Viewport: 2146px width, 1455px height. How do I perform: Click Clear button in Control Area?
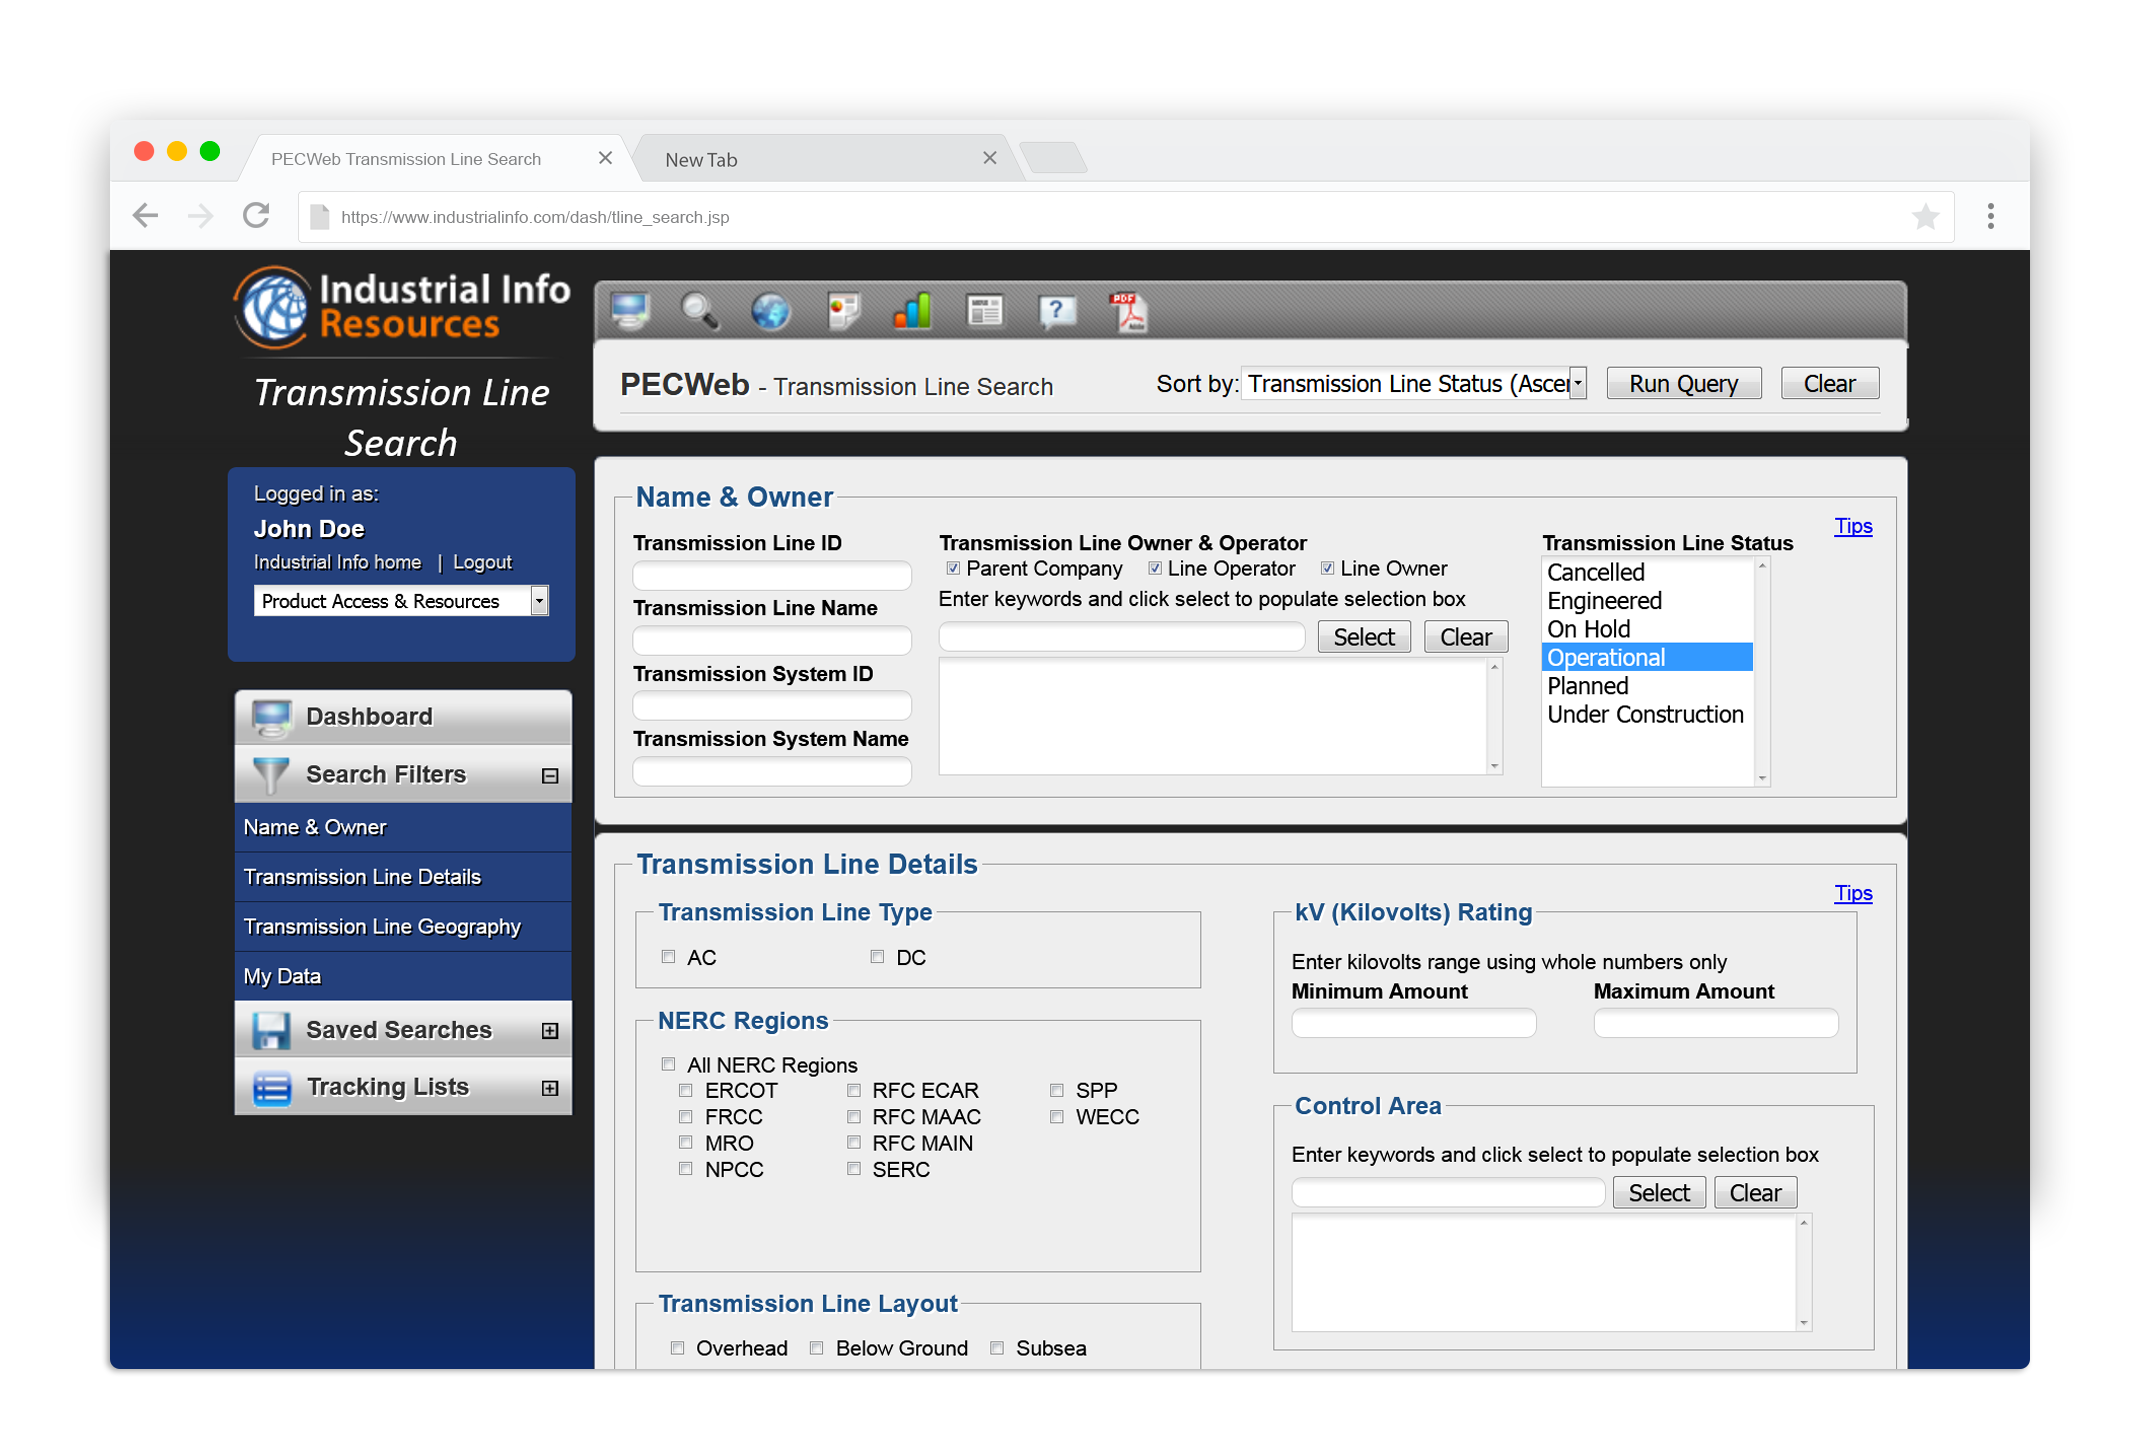(1755, 1193)
